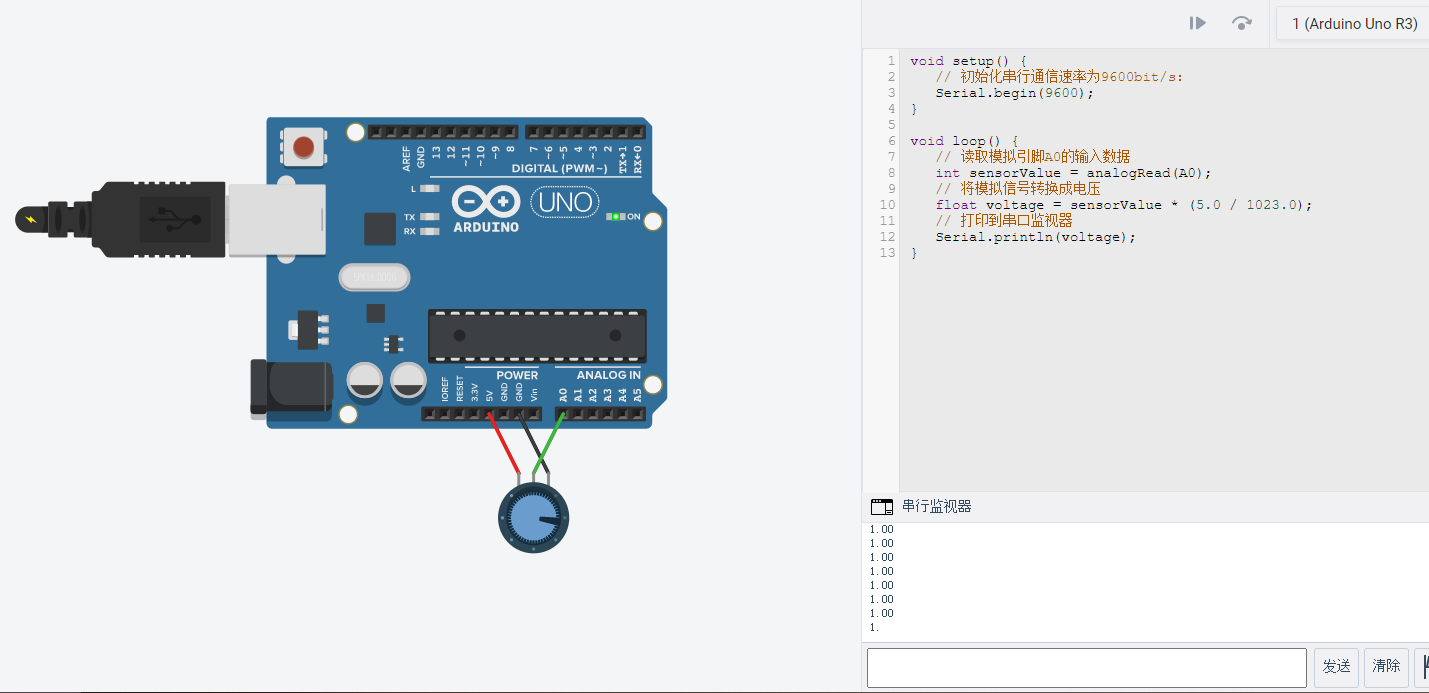
Task: Click the '// 将模拟信号转换成电压' comment line
Action: pyautogui.click(x=1018, y=189)
